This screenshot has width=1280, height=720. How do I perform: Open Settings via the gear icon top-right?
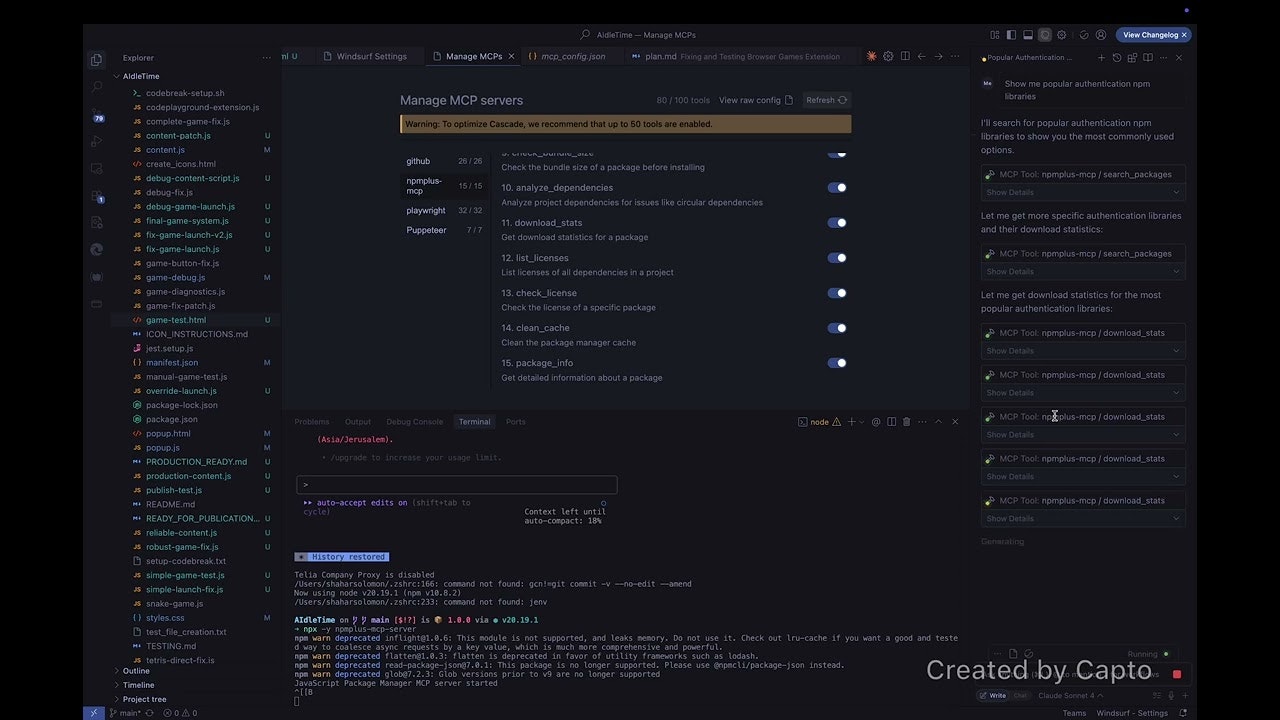click(x=1062, y=34)
